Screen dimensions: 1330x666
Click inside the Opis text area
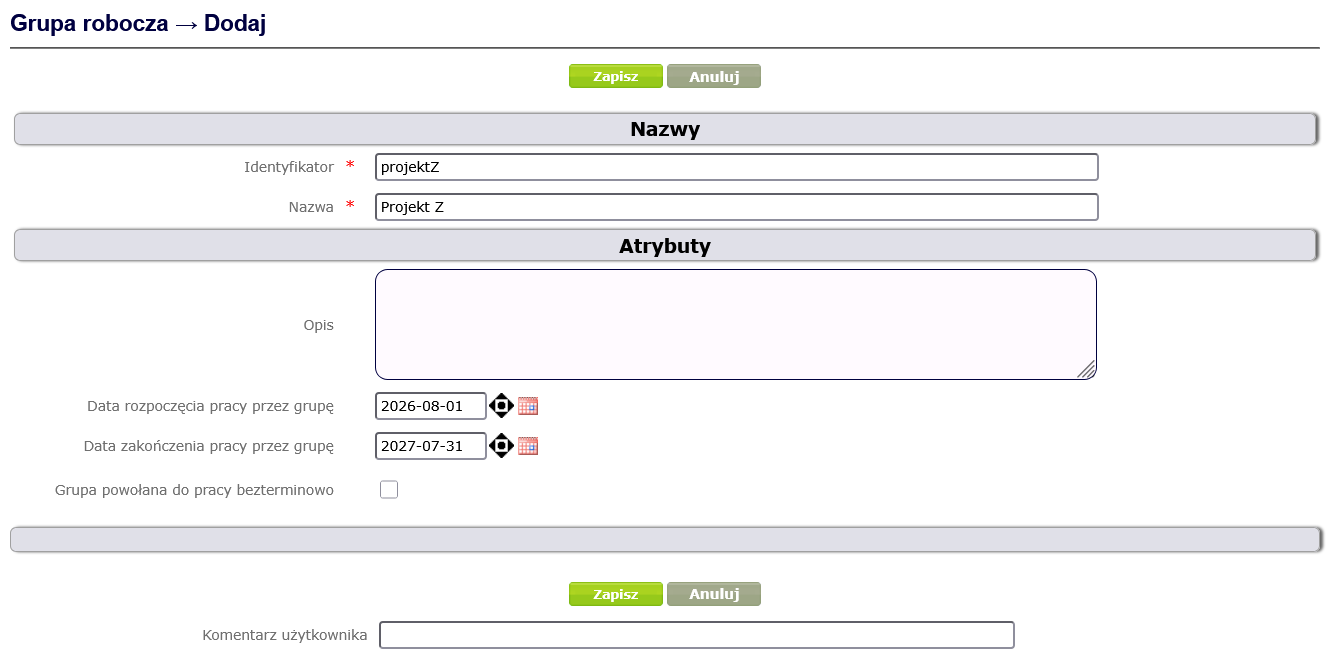coord(736,324)
